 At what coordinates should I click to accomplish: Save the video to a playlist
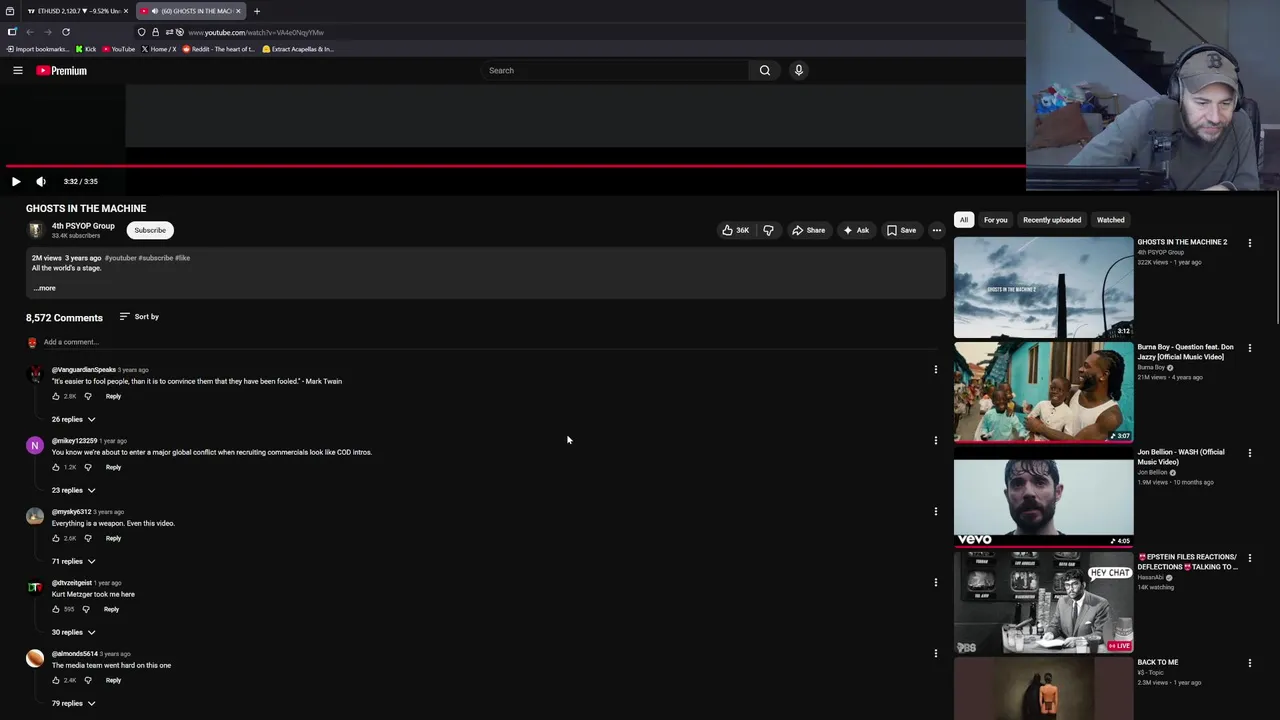pos(900,230)
